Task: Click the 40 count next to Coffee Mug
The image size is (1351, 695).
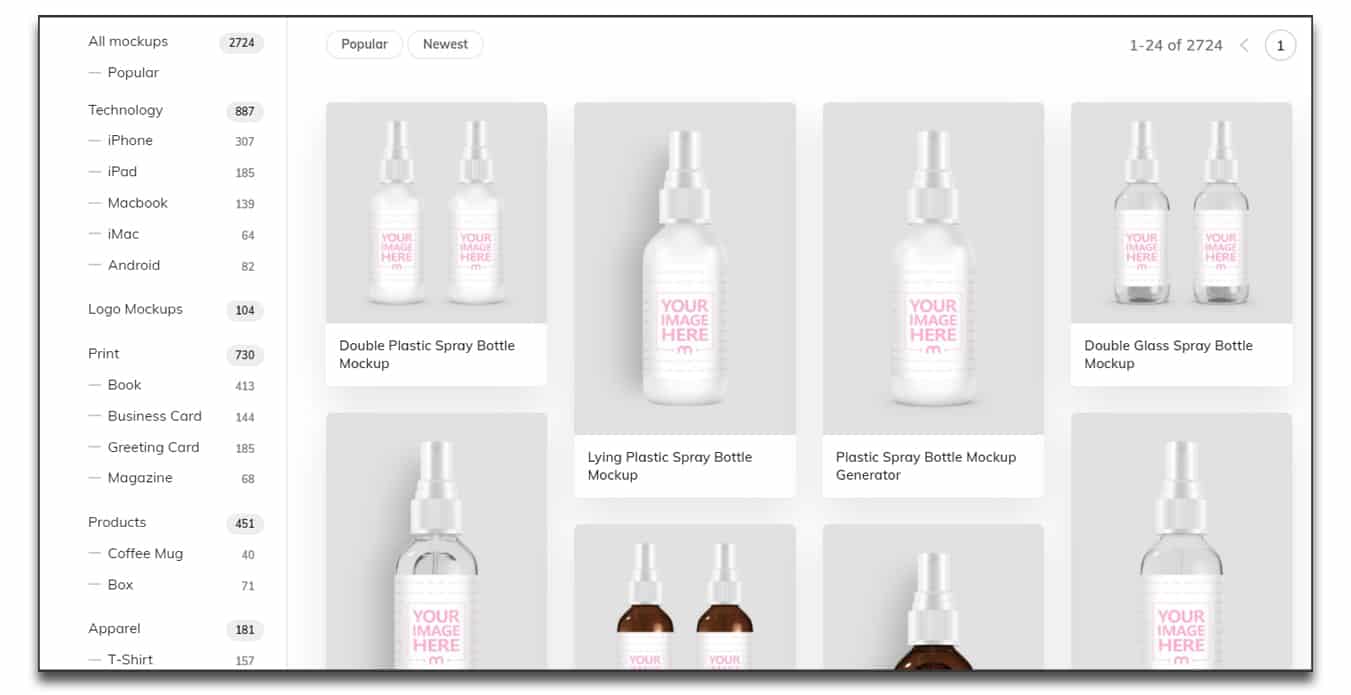Action: [x=248, y=555]
